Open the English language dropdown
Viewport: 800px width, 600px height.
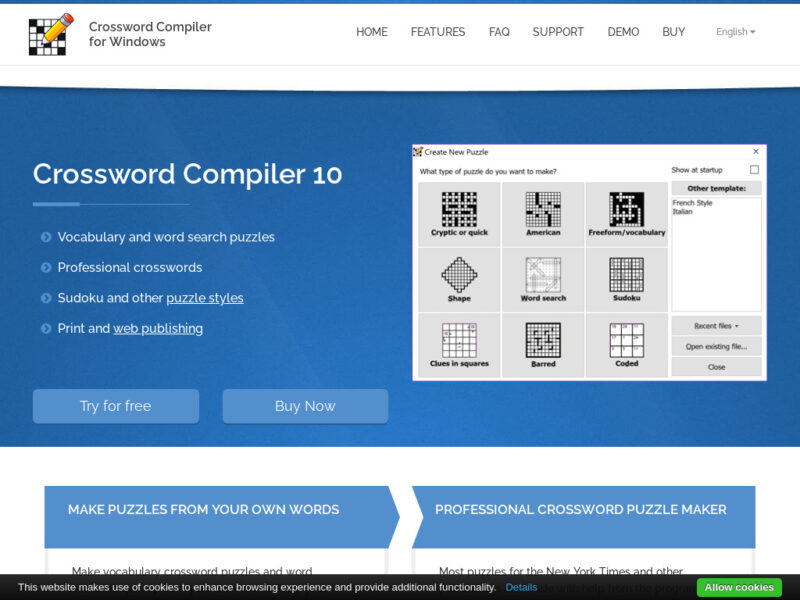point(735,32)
